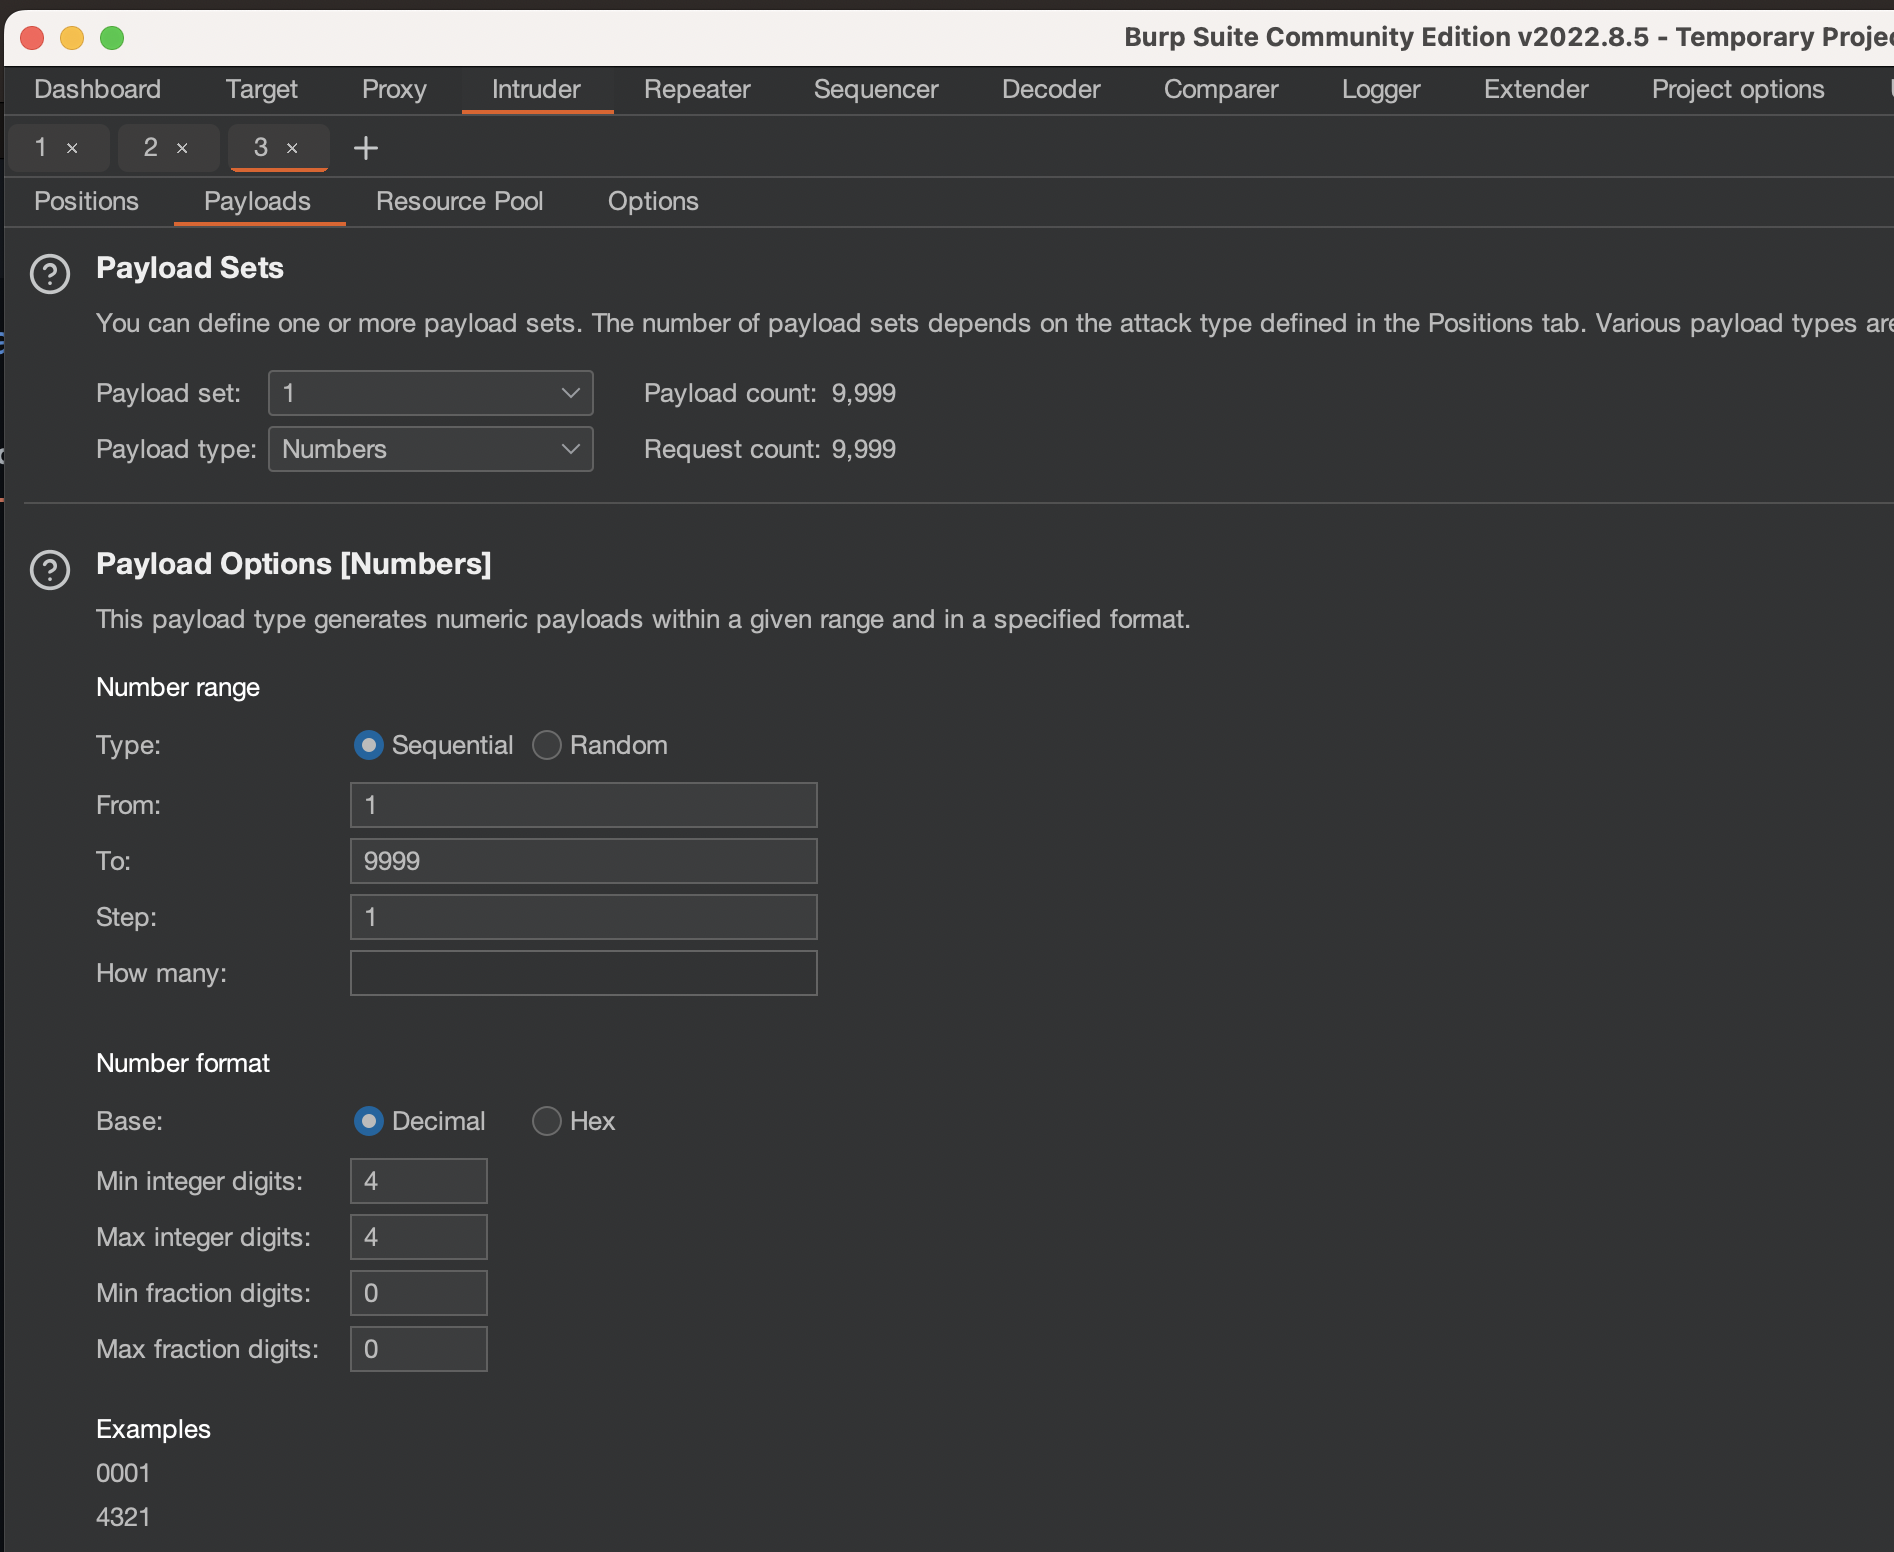Click the To field showing 9999
The width and height of the screenshot is (1894, 1552).
[x=584, y=861]
